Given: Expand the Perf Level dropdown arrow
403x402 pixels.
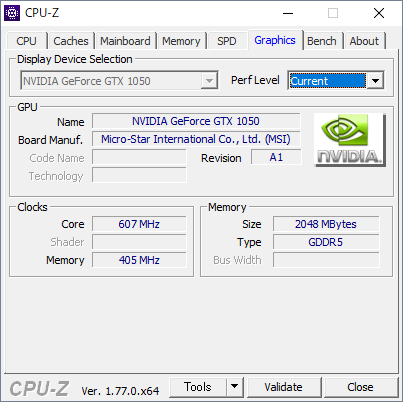Looking at the screenshot, I should [x=375, y=81].
